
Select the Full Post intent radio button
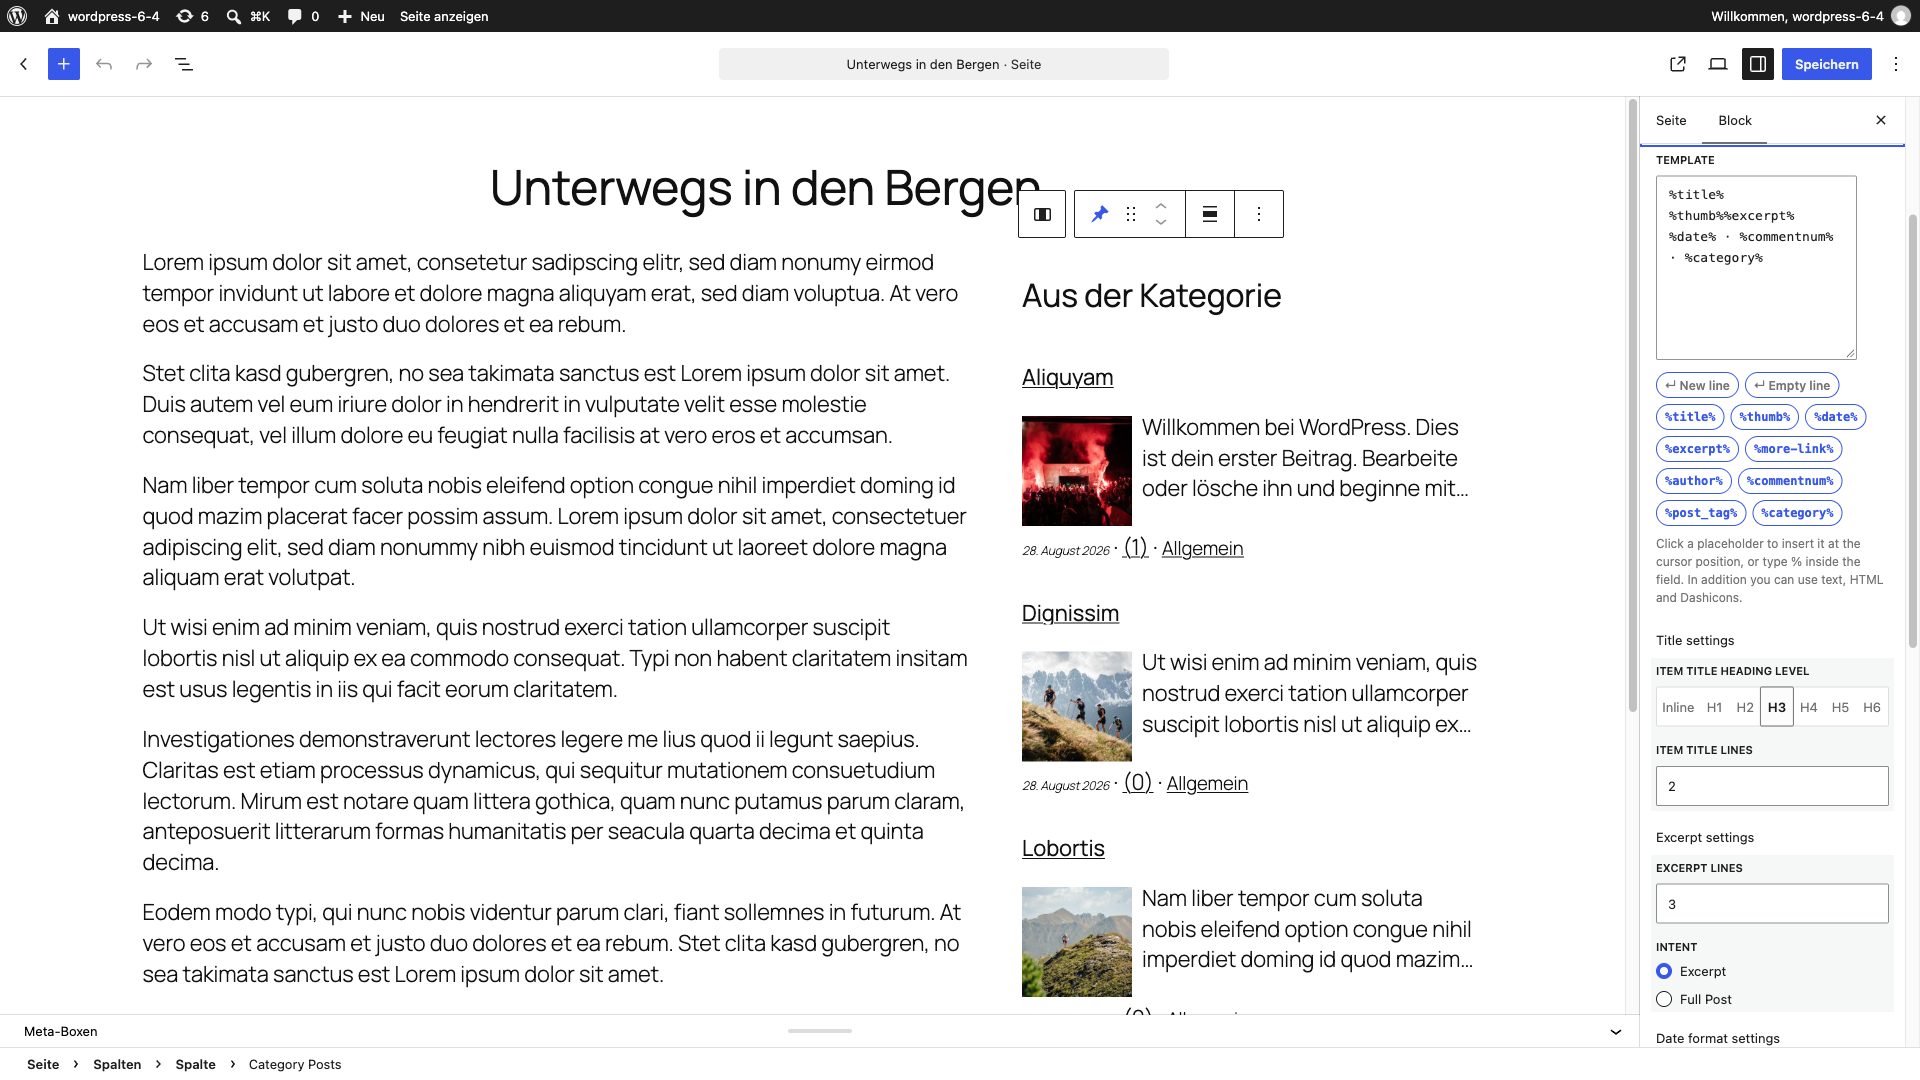(x=1664, y=999)
